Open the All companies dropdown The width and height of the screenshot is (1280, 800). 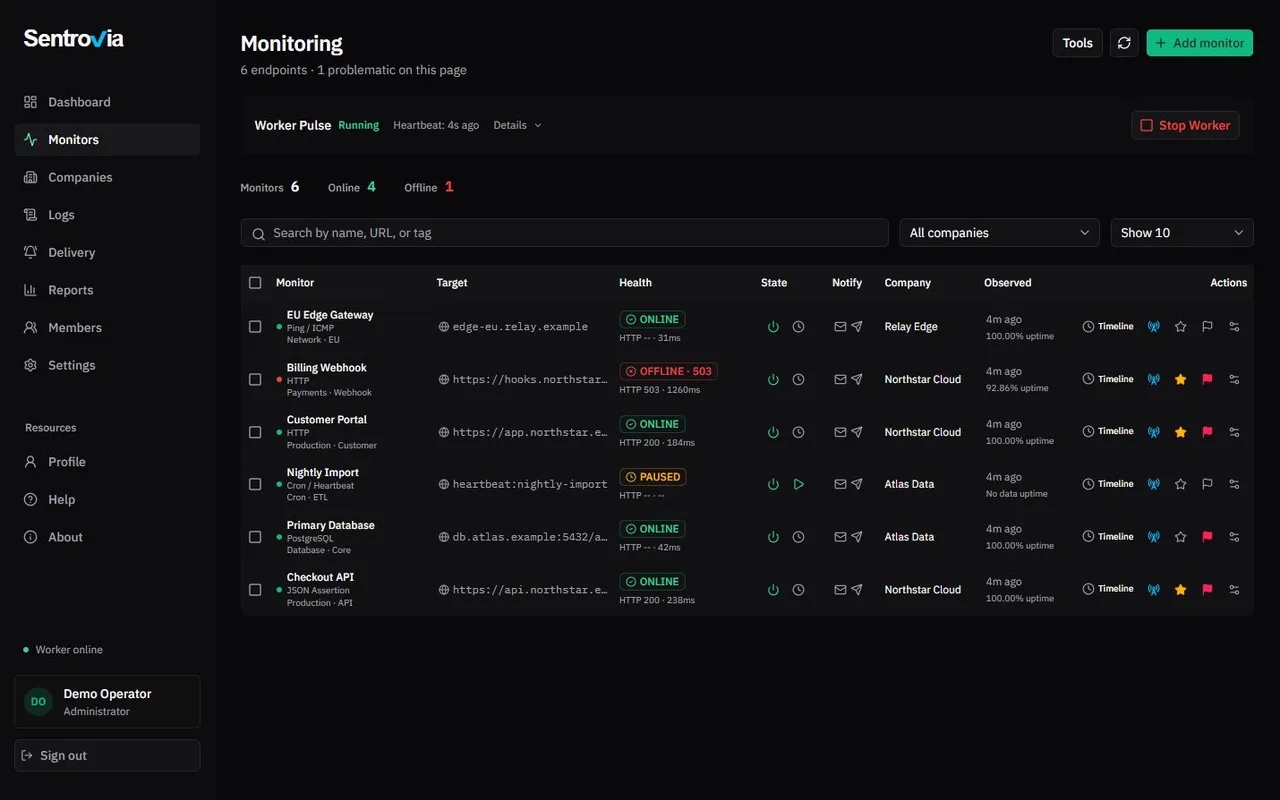(1000, 233)
